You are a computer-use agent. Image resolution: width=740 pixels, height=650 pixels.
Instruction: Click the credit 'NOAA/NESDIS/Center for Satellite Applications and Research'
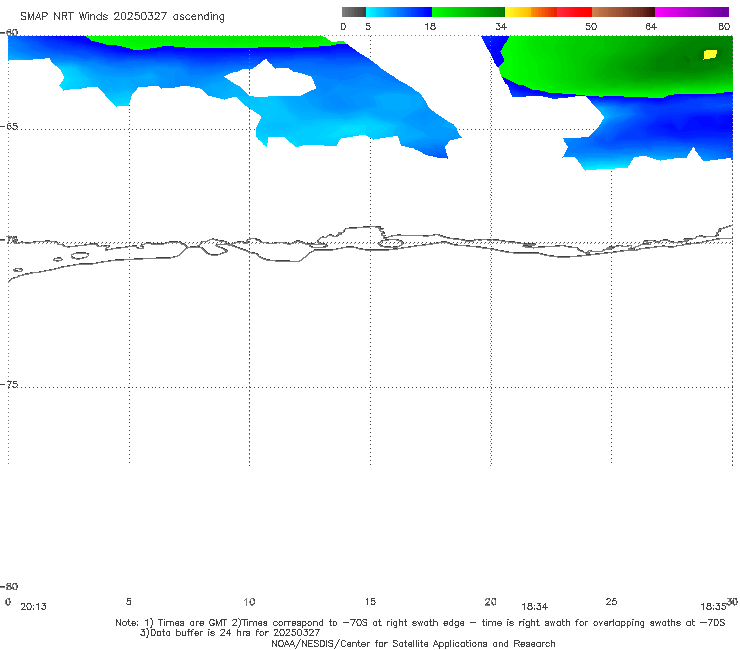(413, 644)
